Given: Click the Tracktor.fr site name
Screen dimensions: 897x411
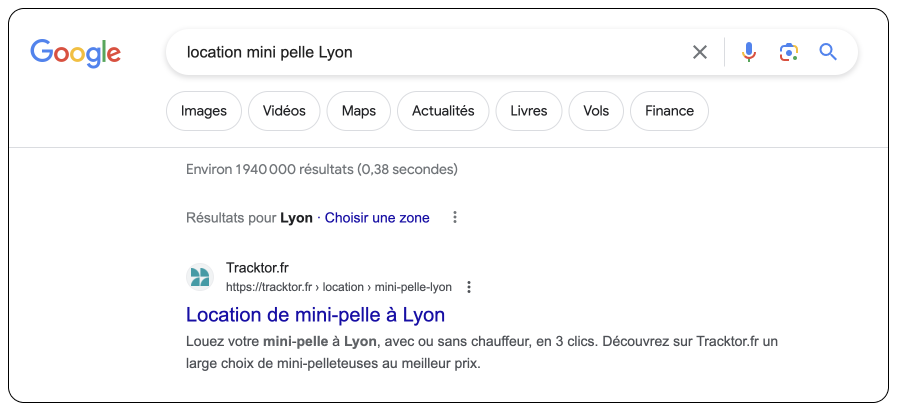Looking at the screenshot, I should 257,268.
